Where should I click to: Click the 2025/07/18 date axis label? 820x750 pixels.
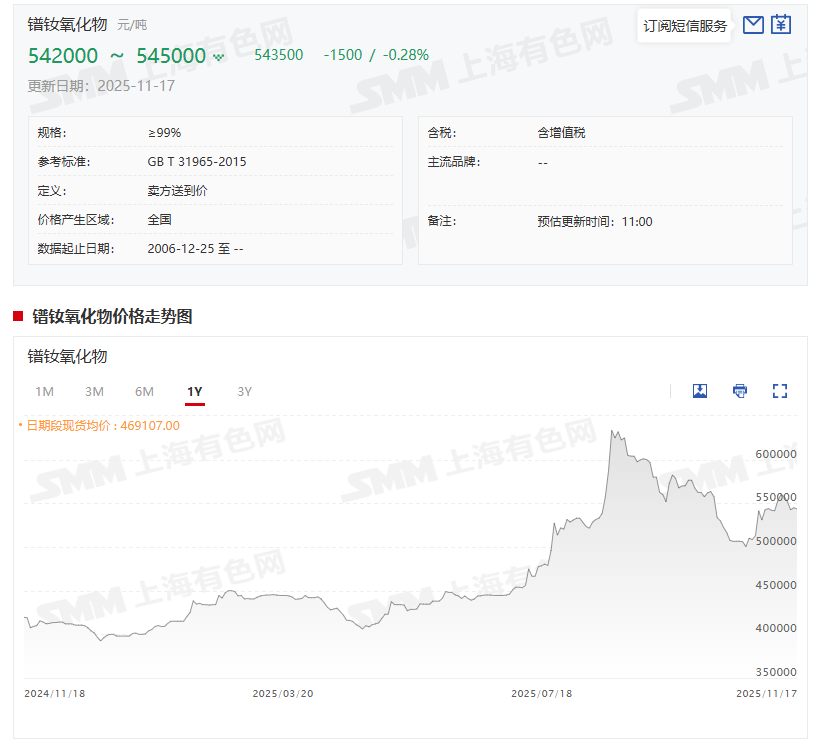541,694
